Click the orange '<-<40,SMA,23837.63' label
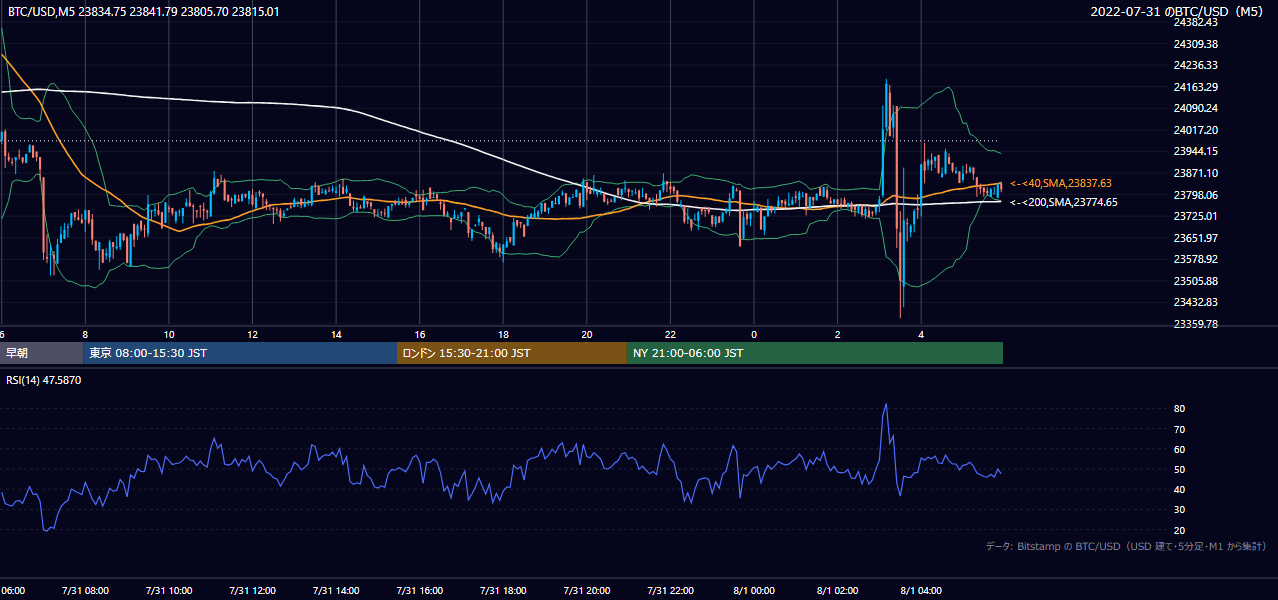Image resolution: width=1278 pixels, height=600 pixels. (x=1060, y=183)
